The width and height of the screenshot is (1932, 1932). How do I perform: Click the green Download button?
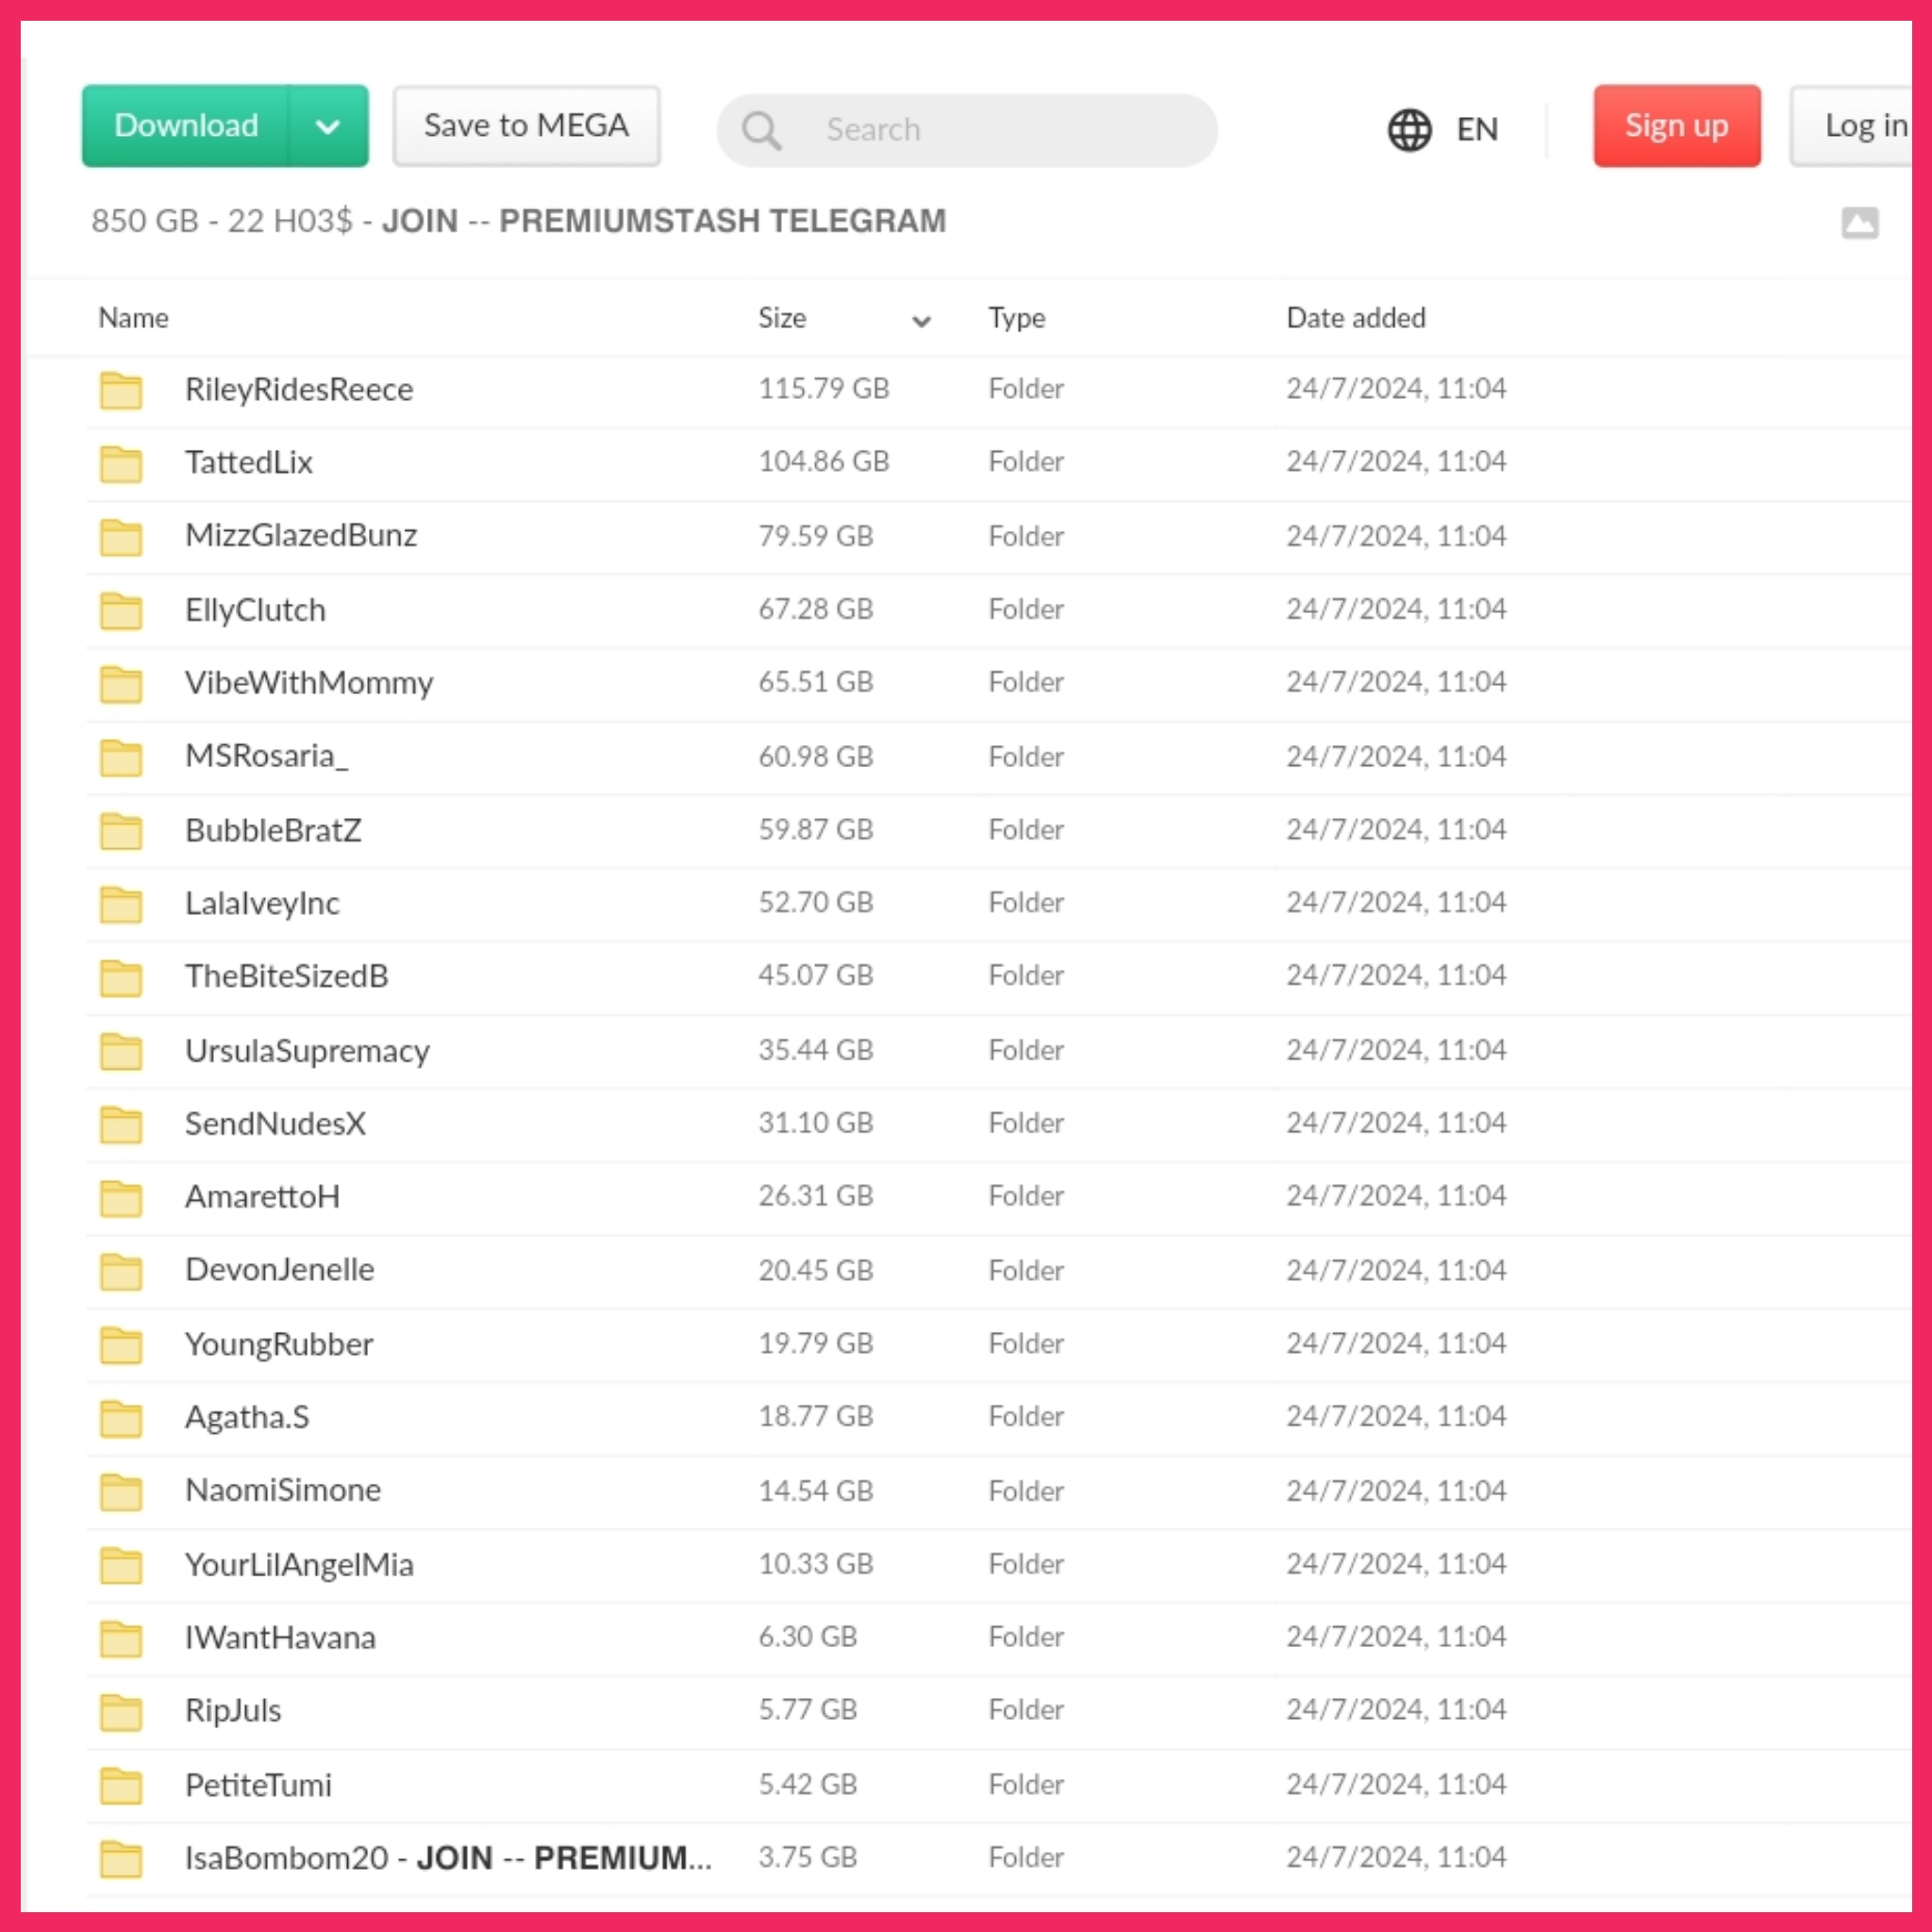click(186, 126)
